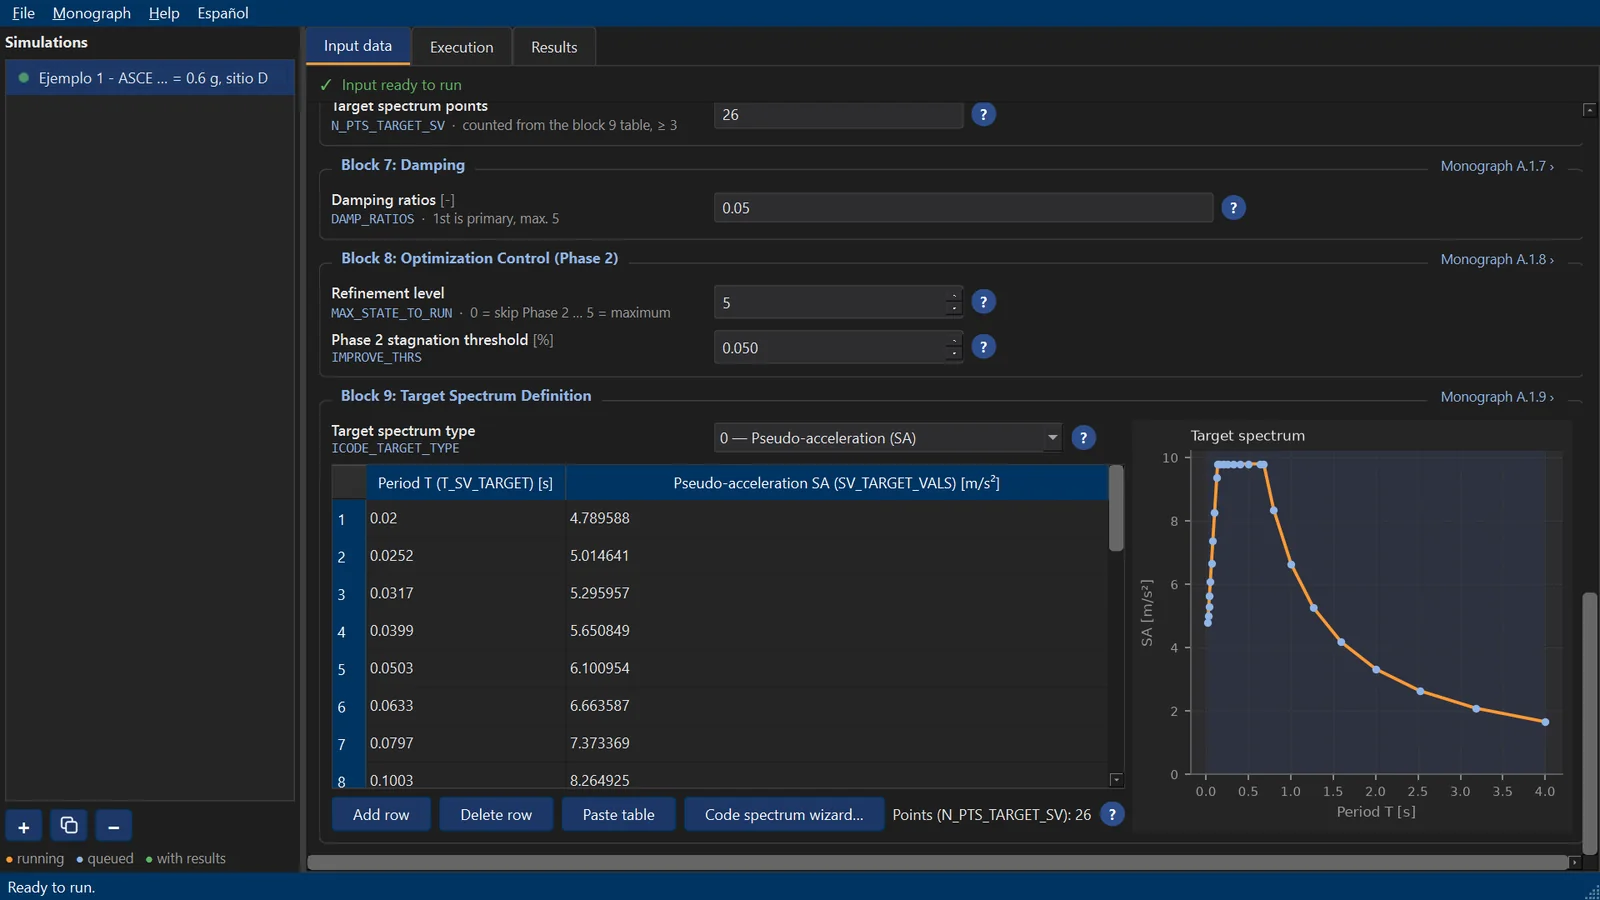Increase stagnation threshold with up arrow

point(954,340)
